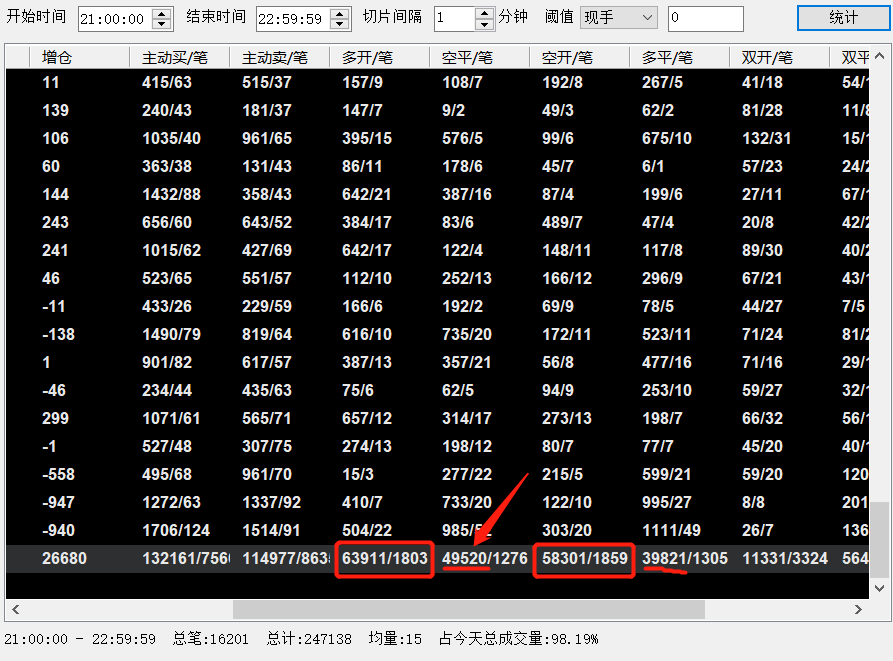Click the 统计 button

click(843, 18)
